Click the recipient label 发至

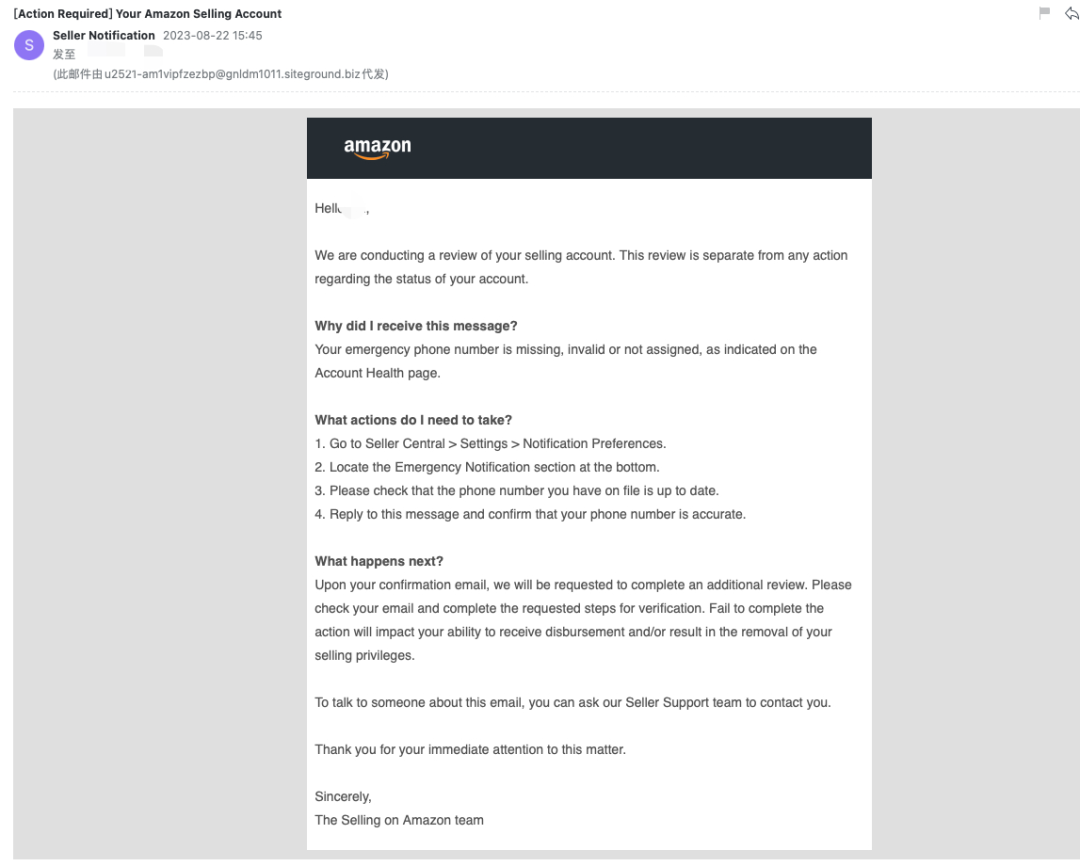click(64, 55)
